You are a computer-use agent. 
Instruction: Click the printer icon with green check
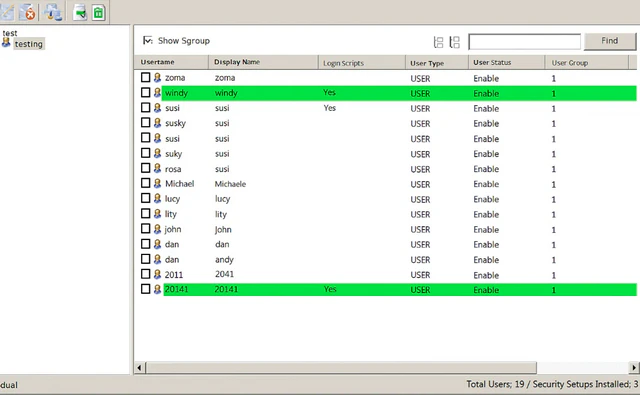point(80,12)
